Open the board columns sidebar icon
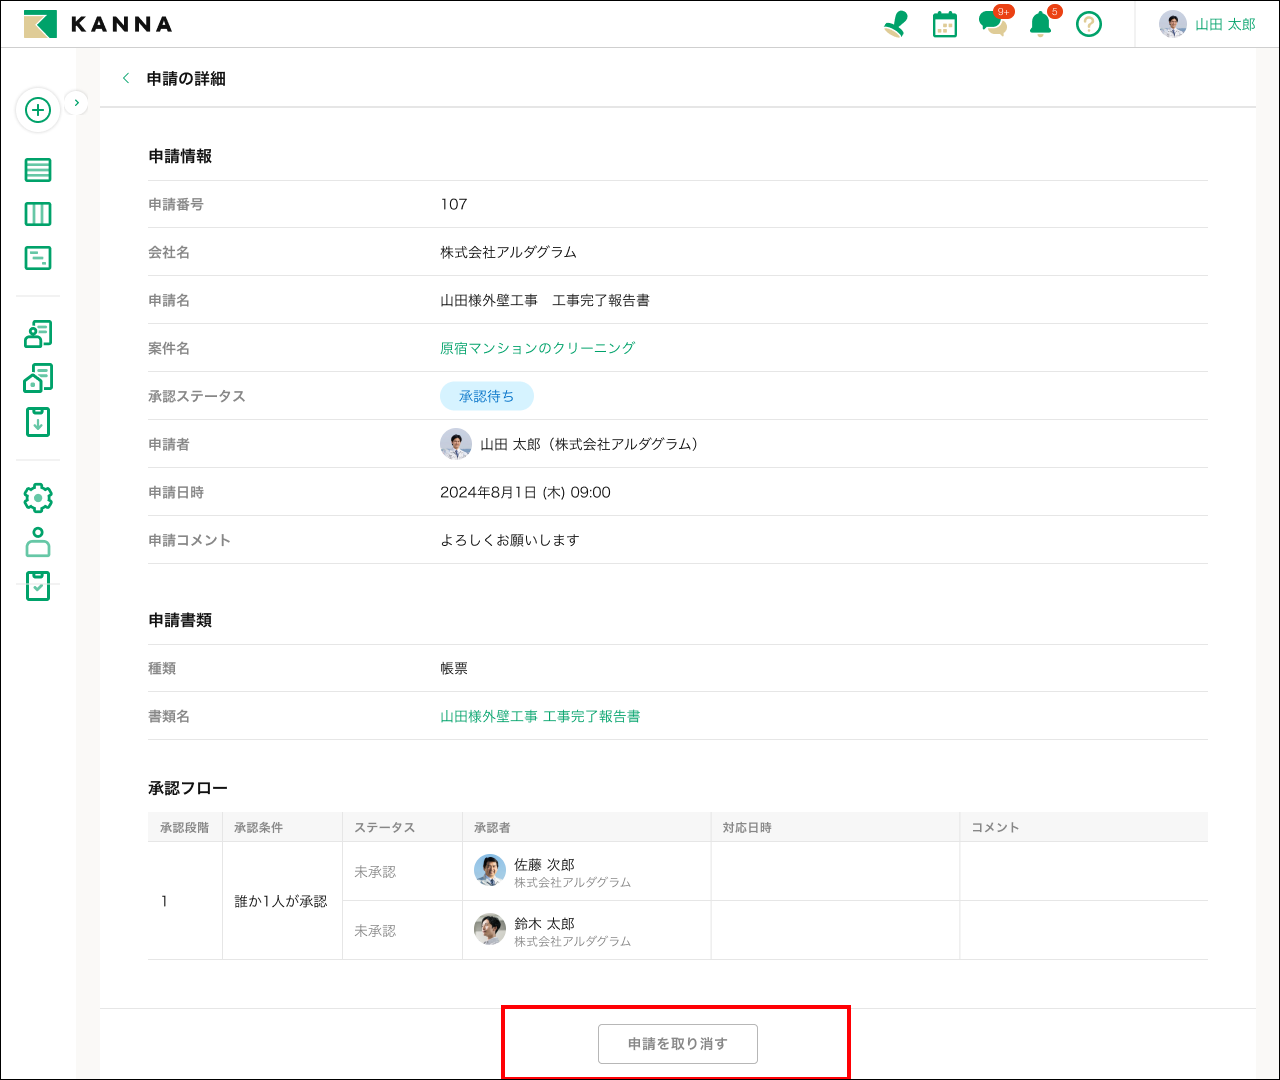Image resolution: width=1280 pixels, height=1080 pixels. pyautogui.click(x=38, y=214)
